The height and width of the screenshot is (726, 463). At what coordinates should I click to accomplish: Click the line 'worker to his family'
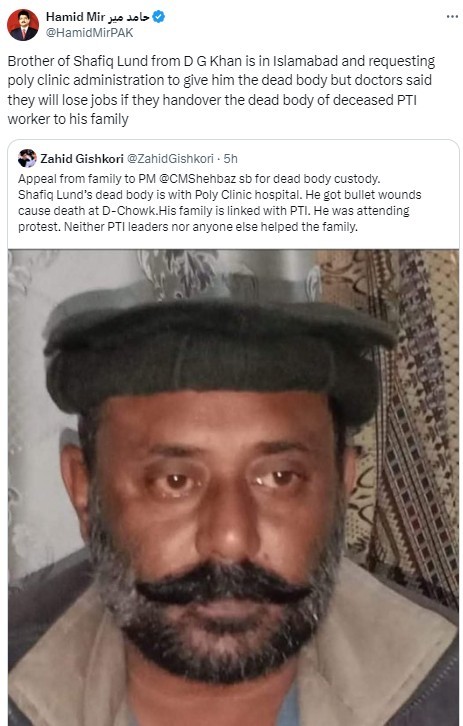tap(68, 119)
